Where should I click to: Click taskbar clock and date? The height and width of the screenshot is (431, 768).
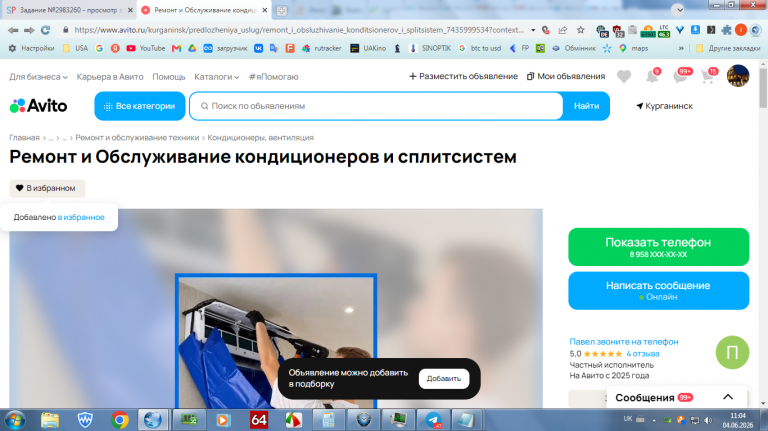(x=738, y=420)
